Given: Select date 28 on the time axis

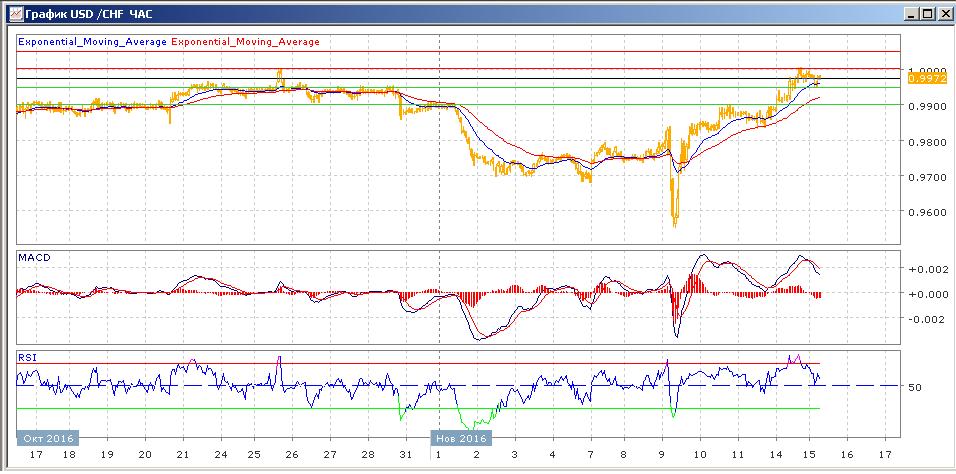Looking at the screenshot, I should [x=368, y=455].
